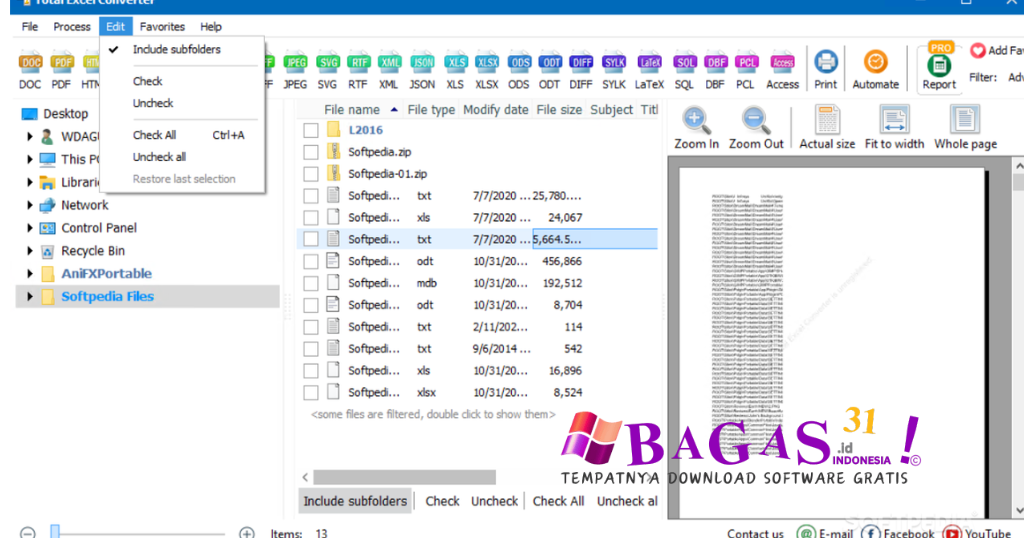
Task: Expand the This PC tree node
Action: [29, 159]
